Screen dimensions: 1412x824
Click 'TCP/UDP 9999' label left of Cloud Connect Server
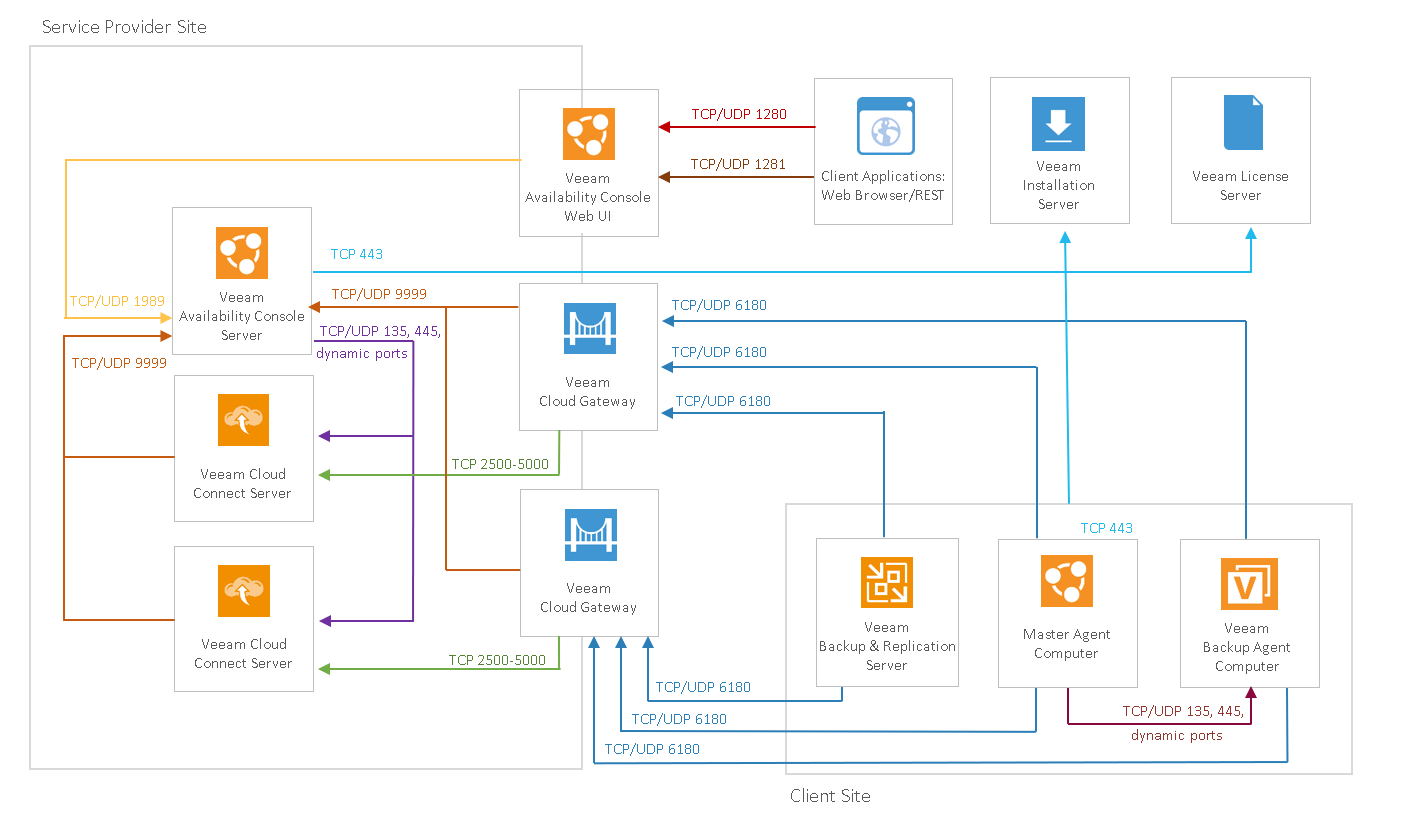119,363
